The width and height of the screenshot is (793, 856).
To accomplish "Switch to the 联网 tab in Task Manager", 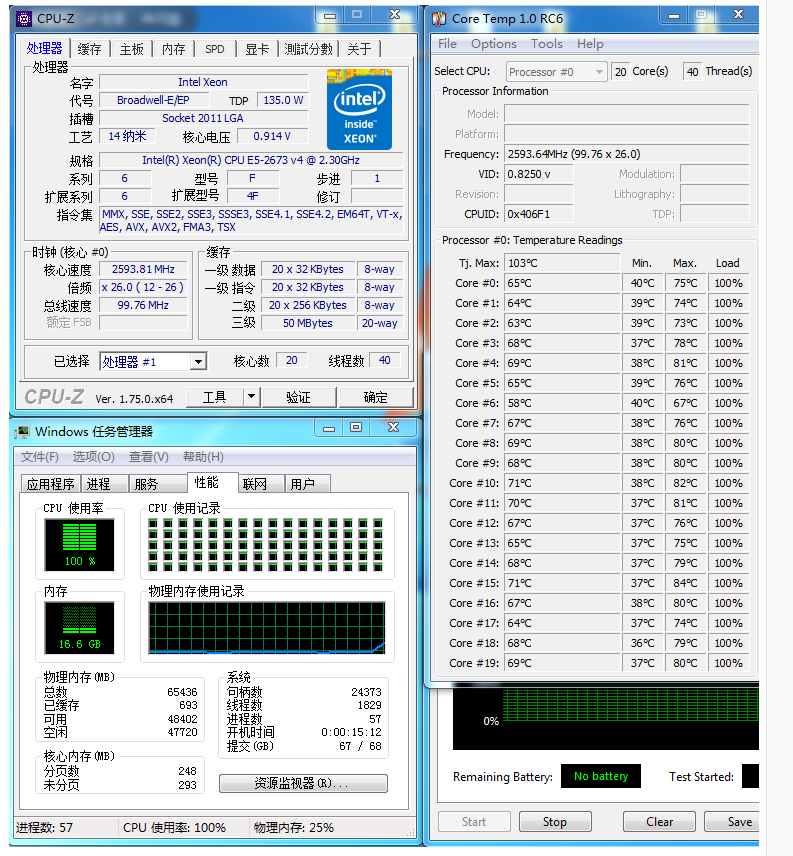I will [260, 484].
